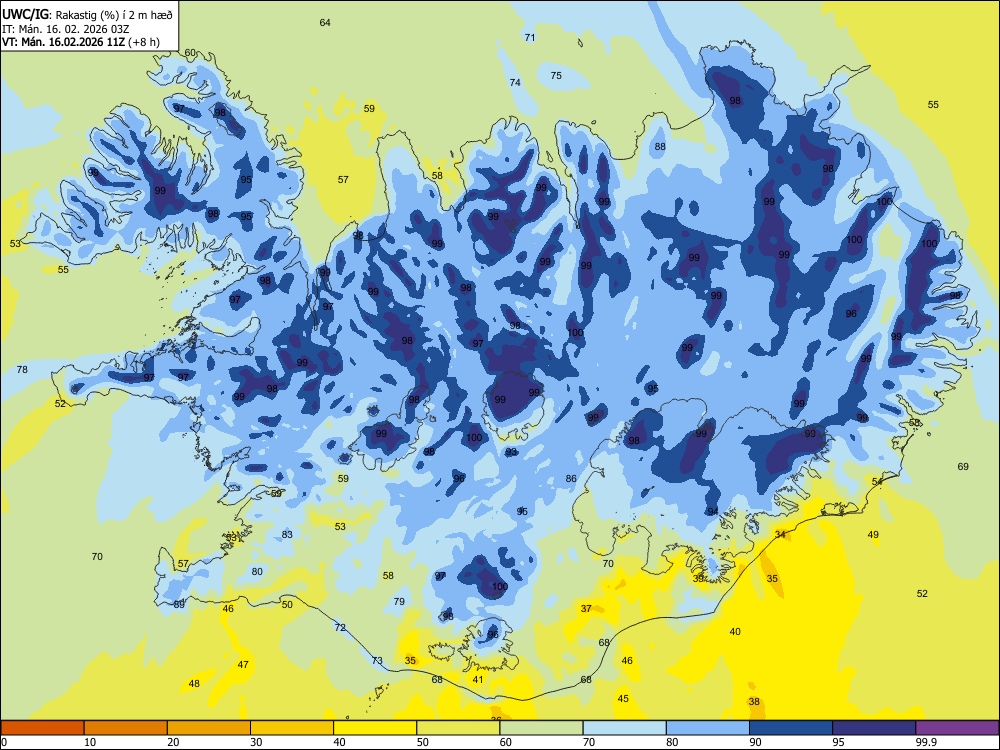Click the humidity value "71" on the map
1000x750 pixels.
click(x=530, y=38)
